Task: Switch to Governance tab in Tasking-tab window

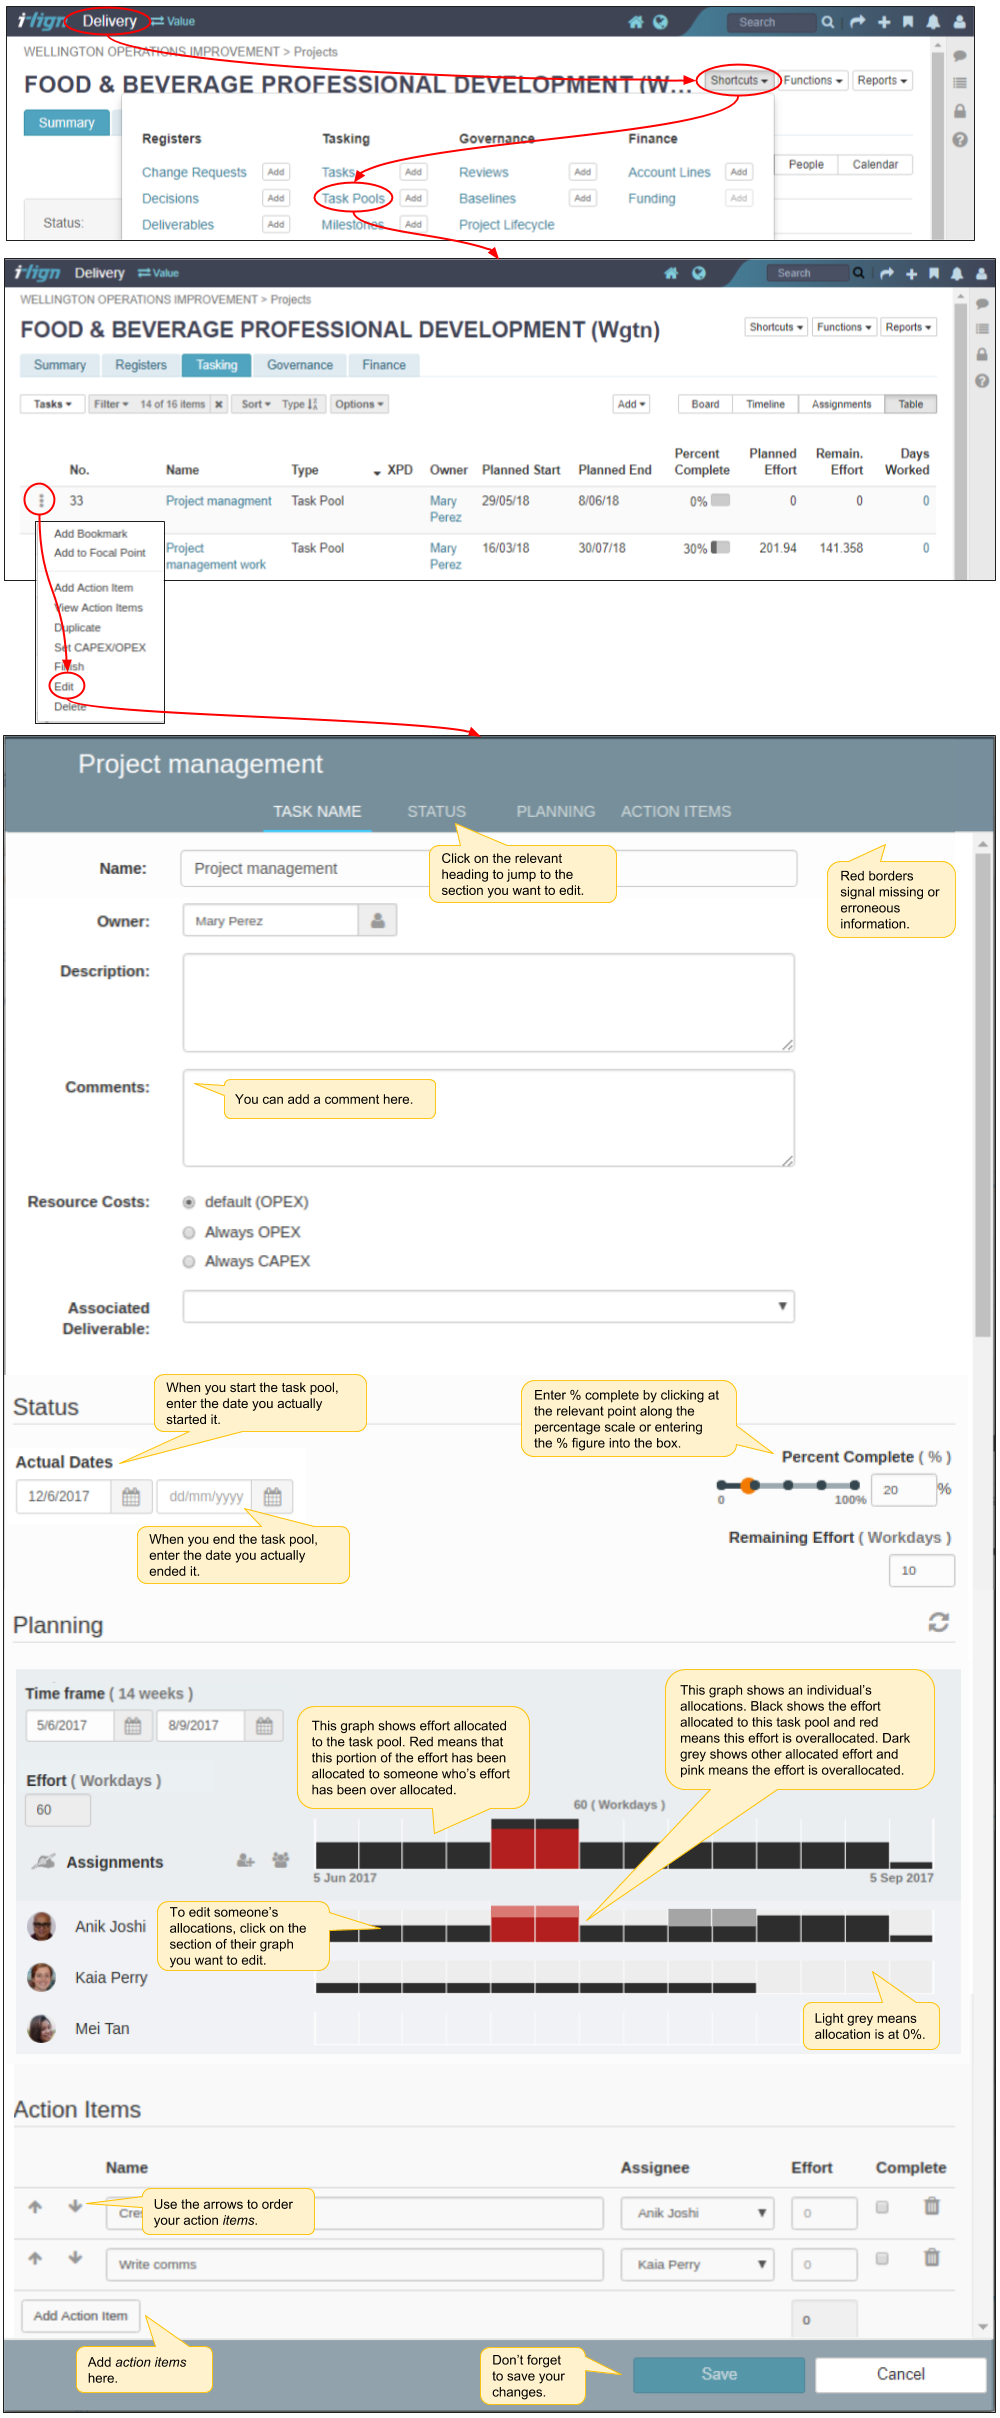Action: (300, 365)
